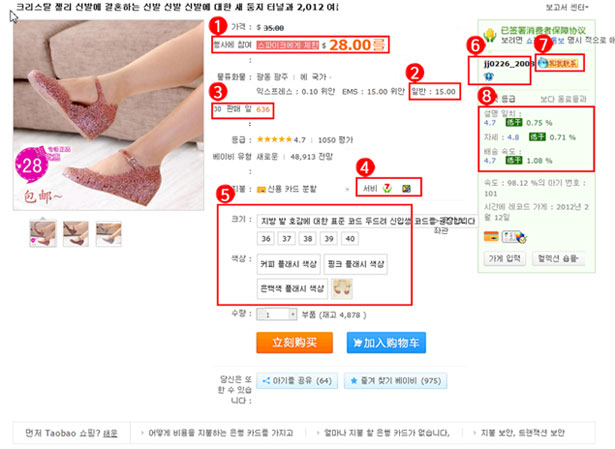615x449 pixels.
Task: Click the orange buy now button
Action: (x=295, y=343)
